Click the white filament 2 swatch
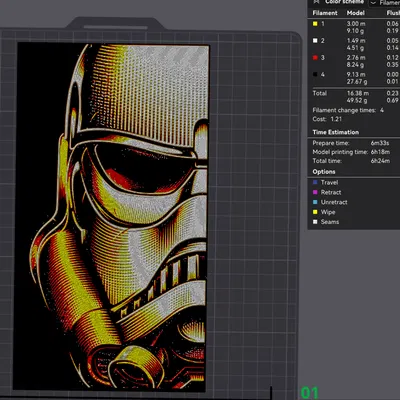 315,41
